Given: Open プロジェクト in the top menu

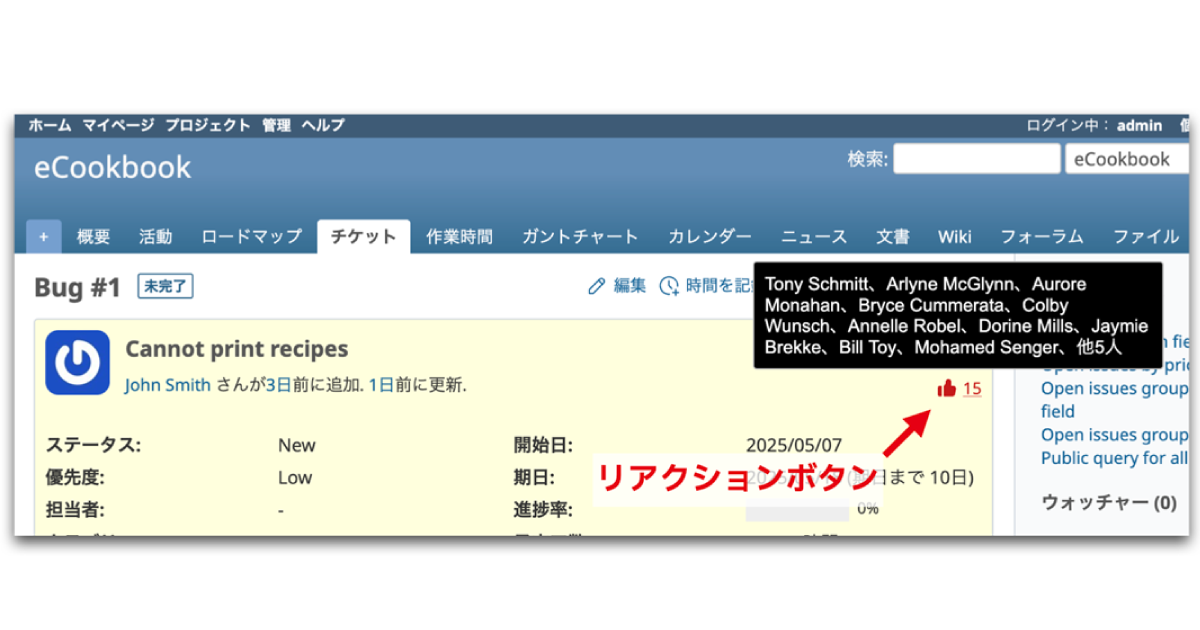Looking at the screenshot, I should click(208, 125).
